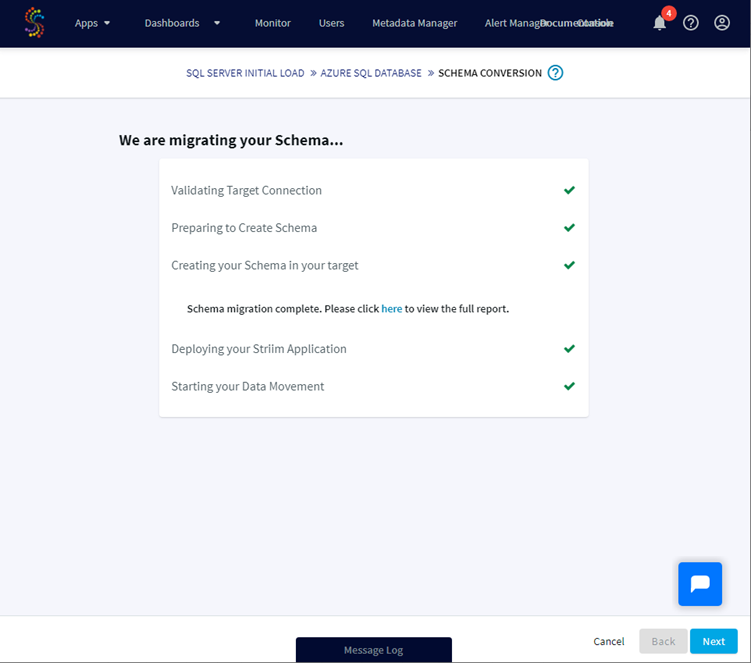Click checkmark for Starting your Data Movement
This screenshot has width=751, height=663.
click(x=569, y=386)
